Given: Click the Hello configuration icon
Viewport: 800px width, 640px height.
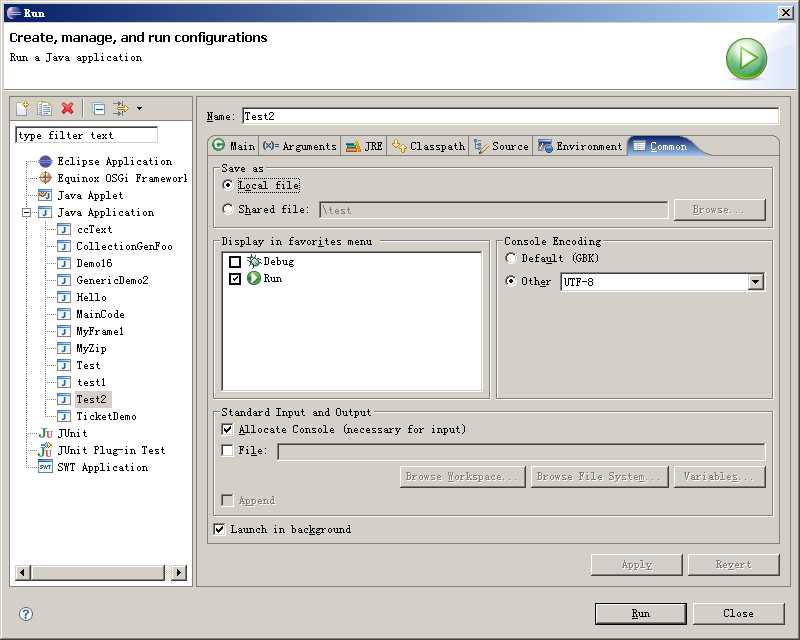Looking at the screenshot, I should click(64, 297).
